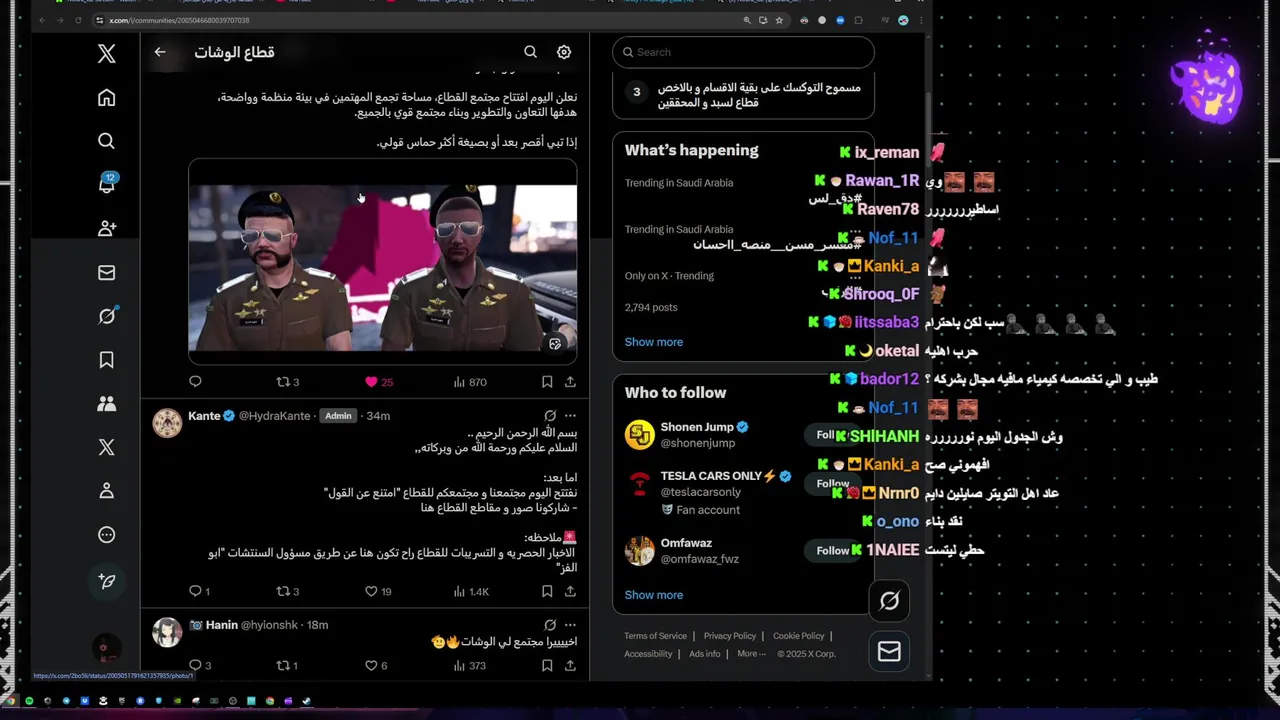Open Ads info footer link
1280x720 pixels.
tap(705, 654)
